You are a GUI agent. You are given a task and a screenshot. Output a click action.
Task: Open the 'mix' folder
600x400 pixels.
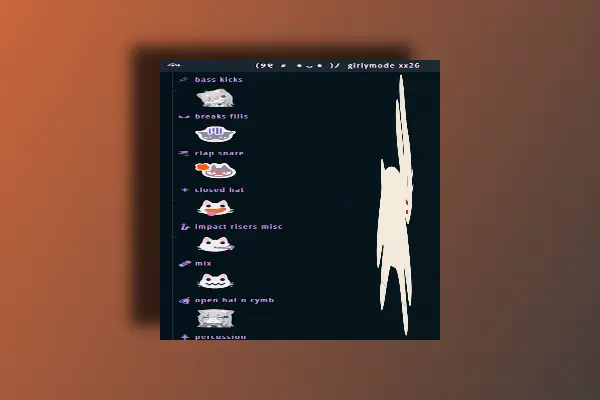pyautogui.click(x=203, y=263)
